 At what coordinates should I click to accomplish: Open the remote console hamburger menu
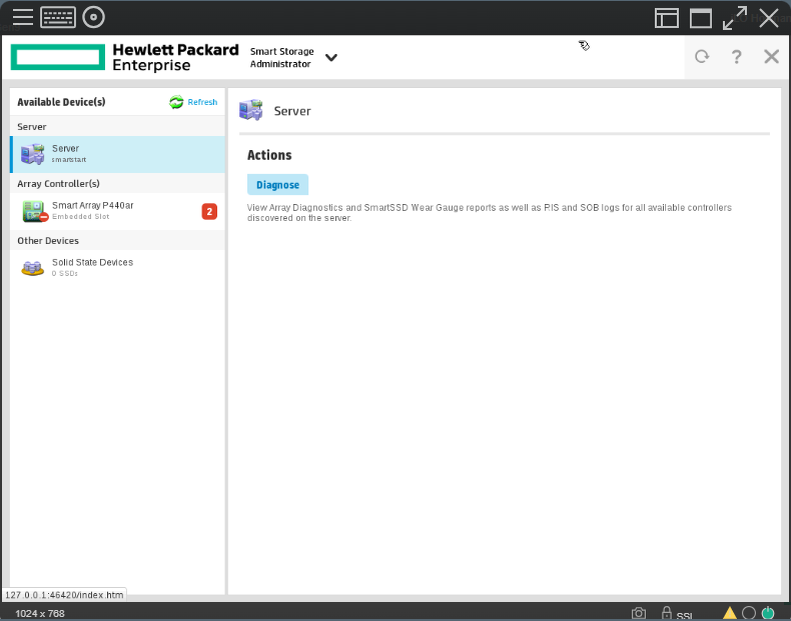coord(23,17)
